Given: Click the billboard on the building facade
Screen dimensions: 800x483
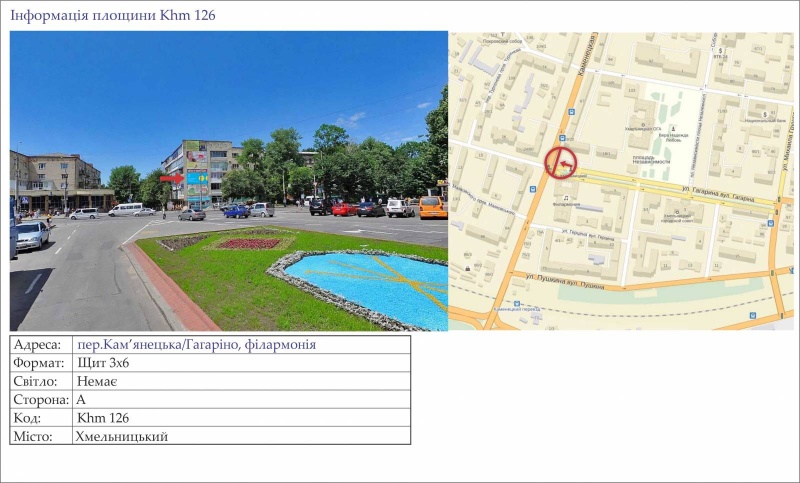Looking at the screenshot, I should [x=197, y=175].
